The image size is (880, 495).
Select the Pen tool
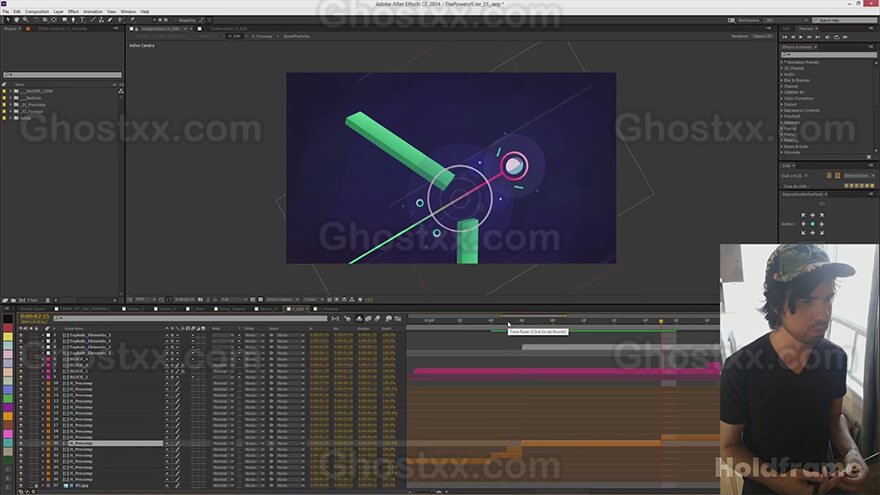[x=73, y=20]
